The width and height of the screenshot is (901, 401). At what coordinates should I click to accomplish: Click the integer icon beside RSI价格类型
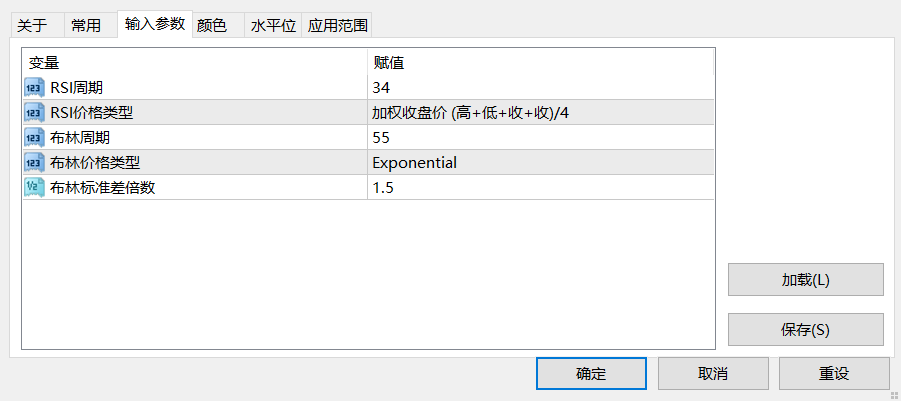[x=34, y=113]
